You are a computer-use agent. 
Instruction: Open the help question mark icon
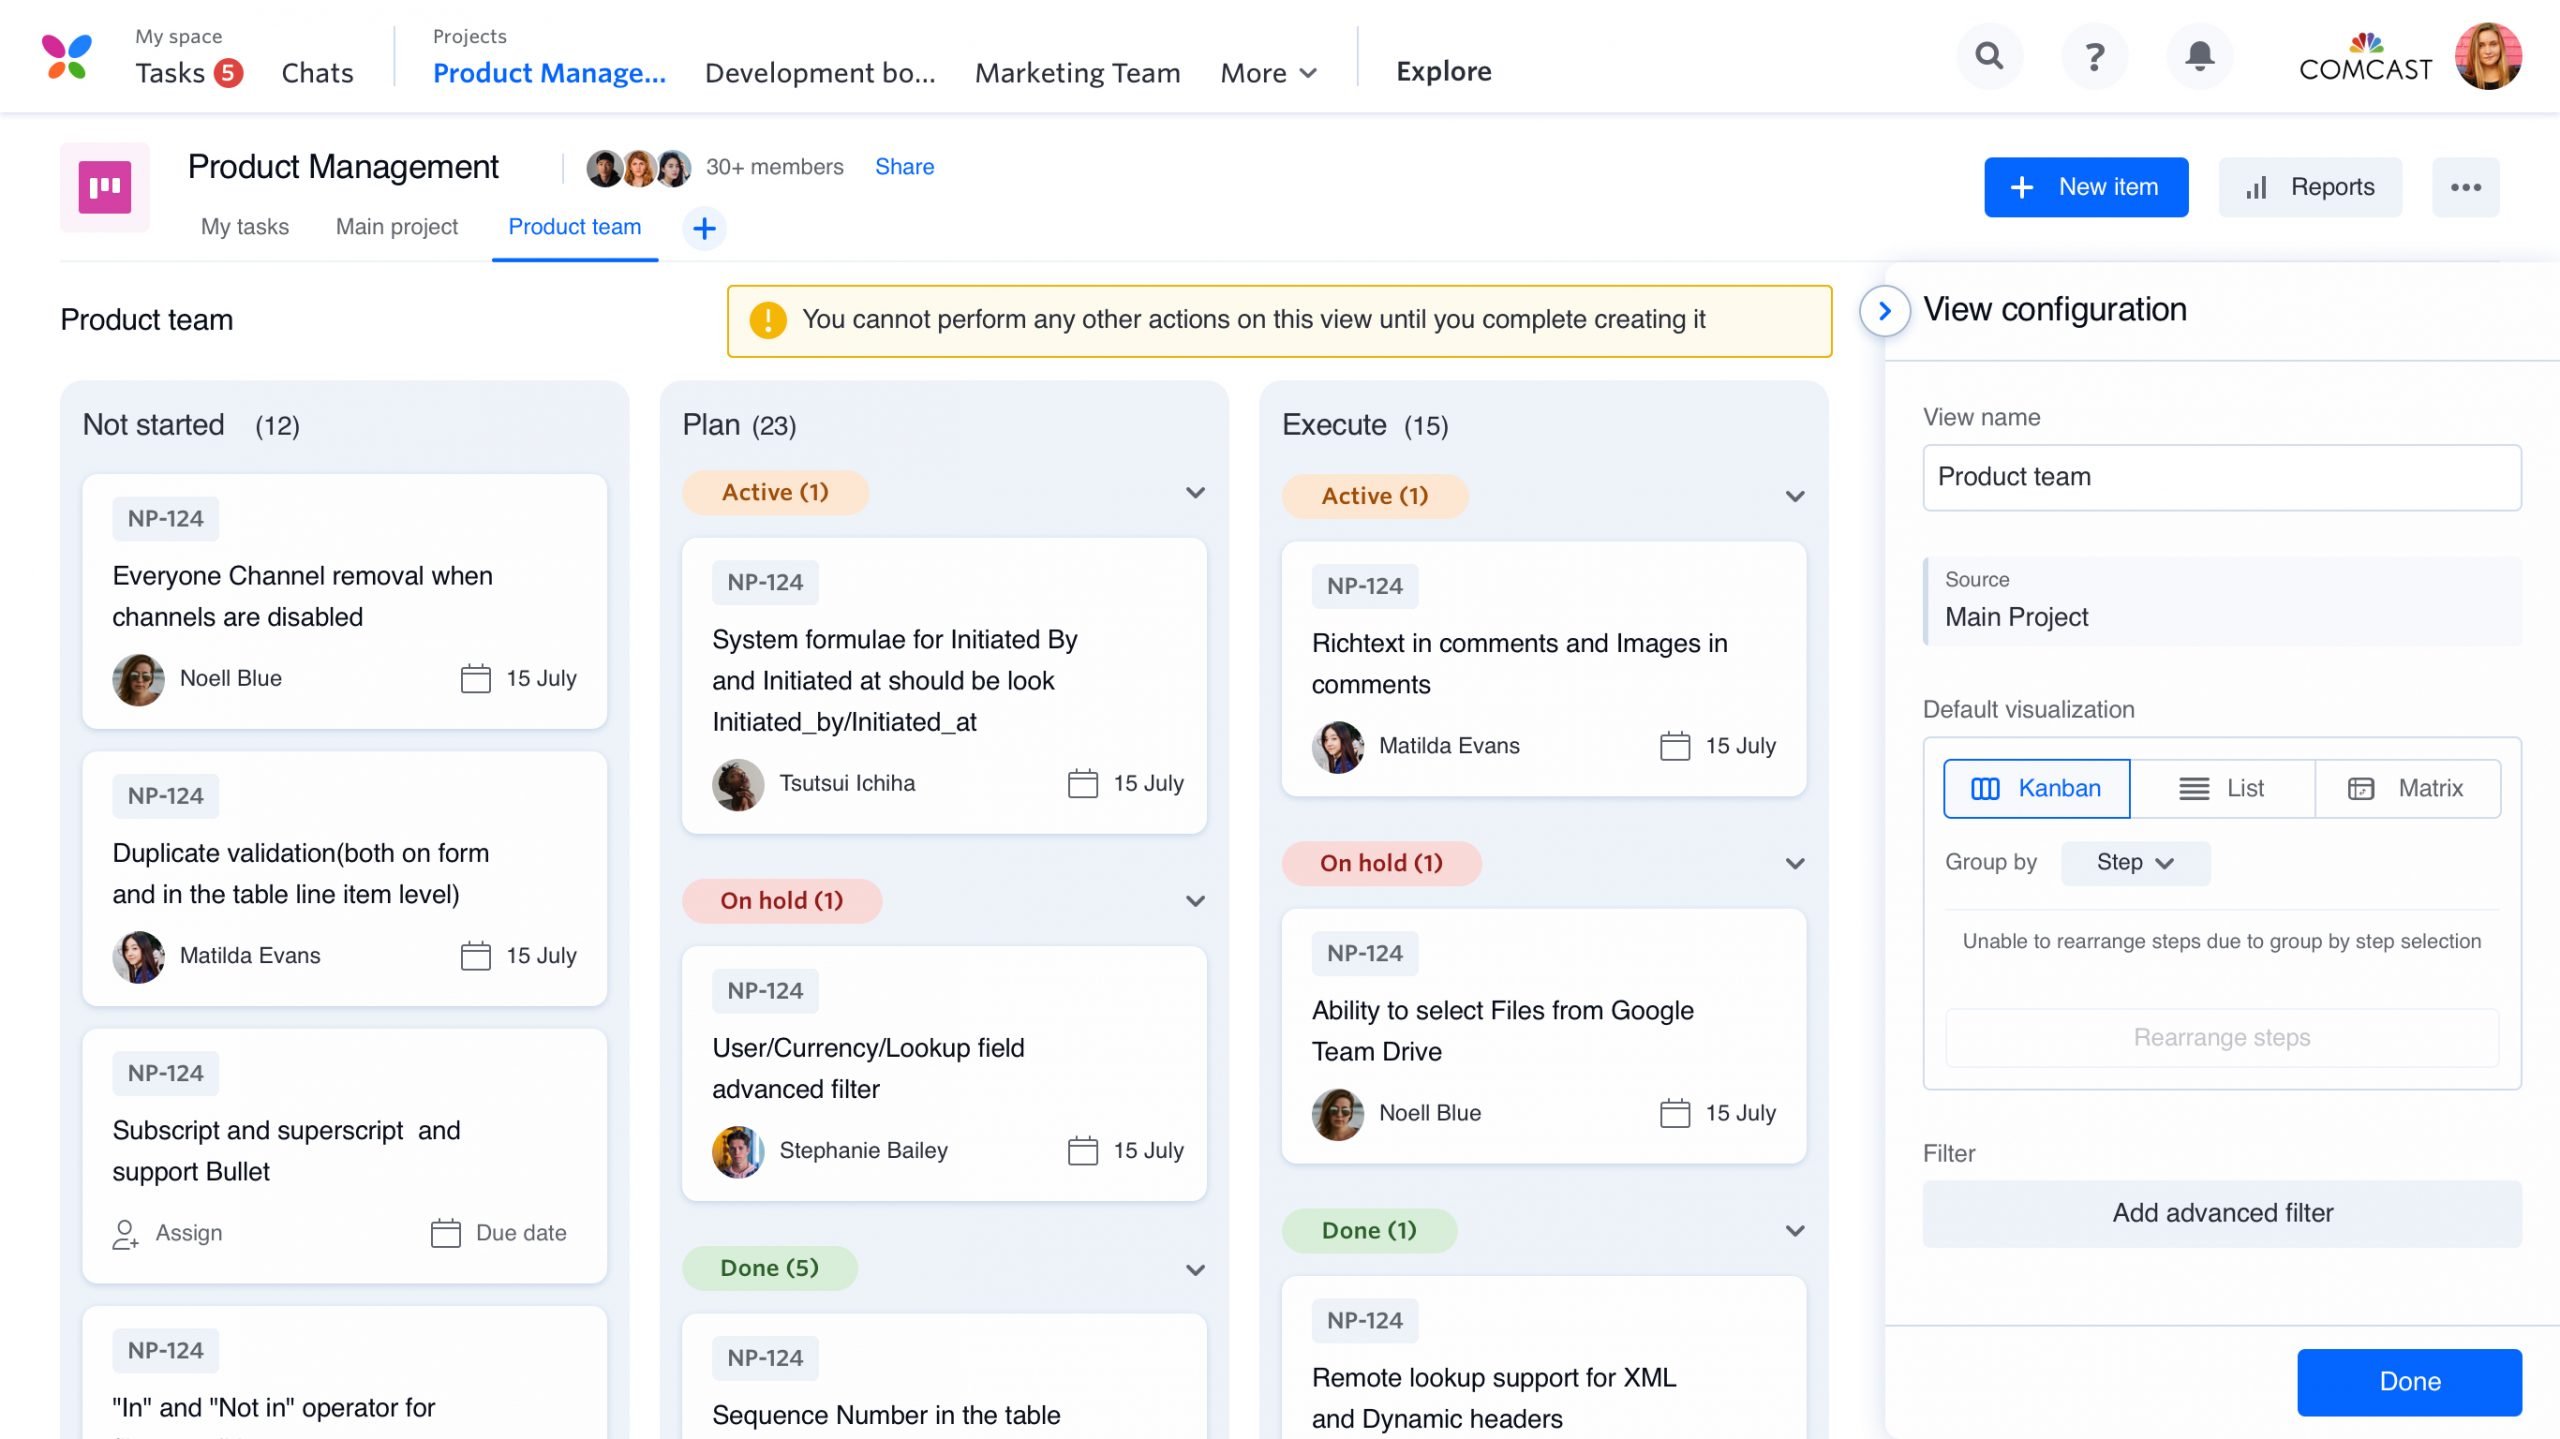(x=2094, y=56)
